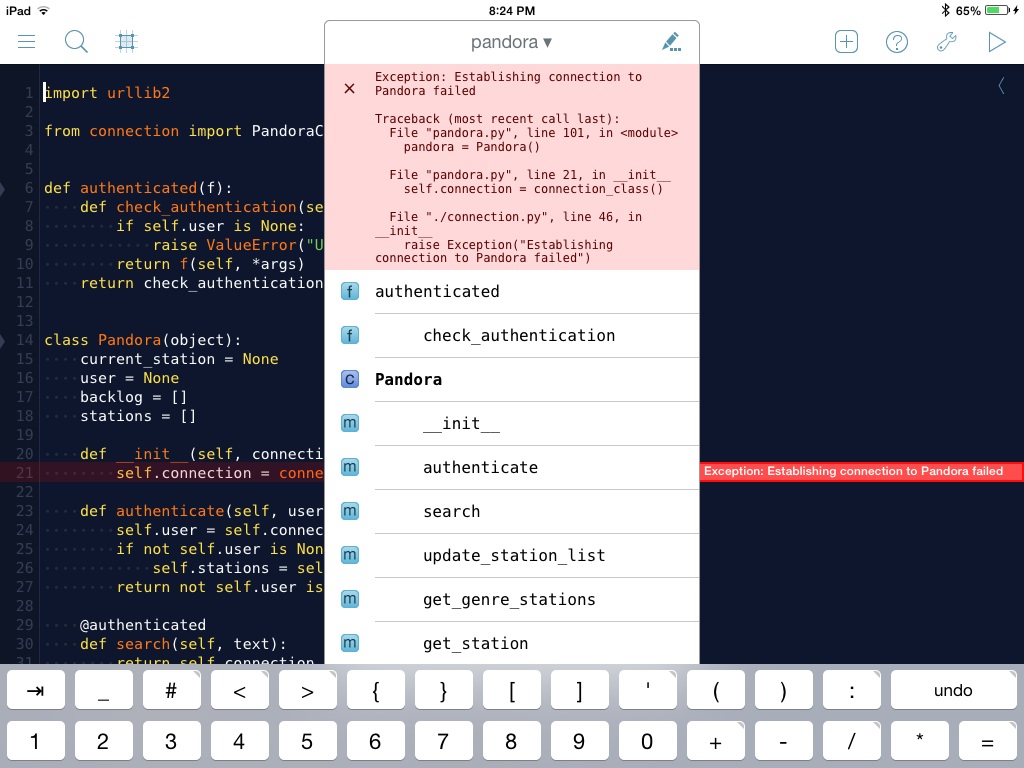Tap the Wi-Fi status icon
Image resolution: width=1024 pixels, height=768 pixels.
[x=43, y=10]
